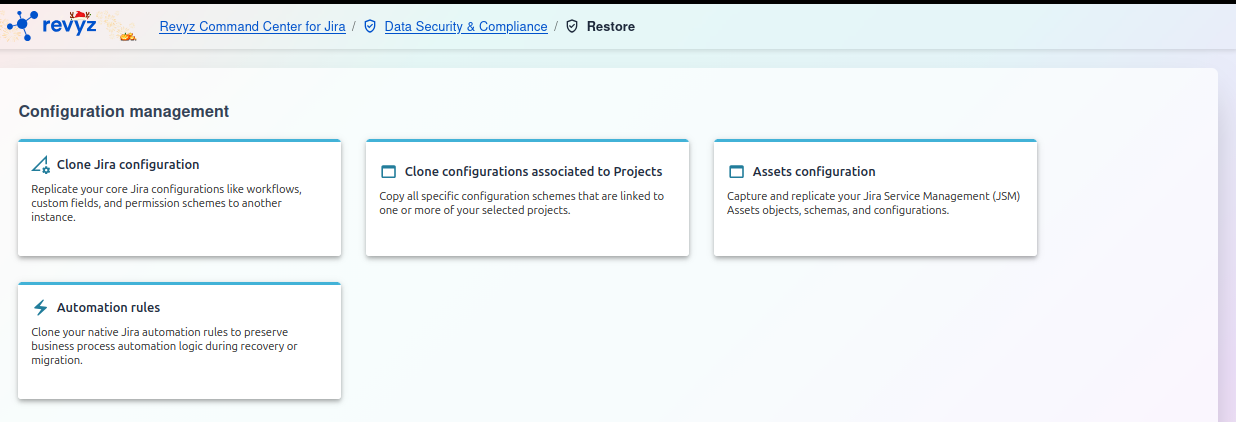Open the Automation rules card title
1236x422 pixels.
coord(108,308)
